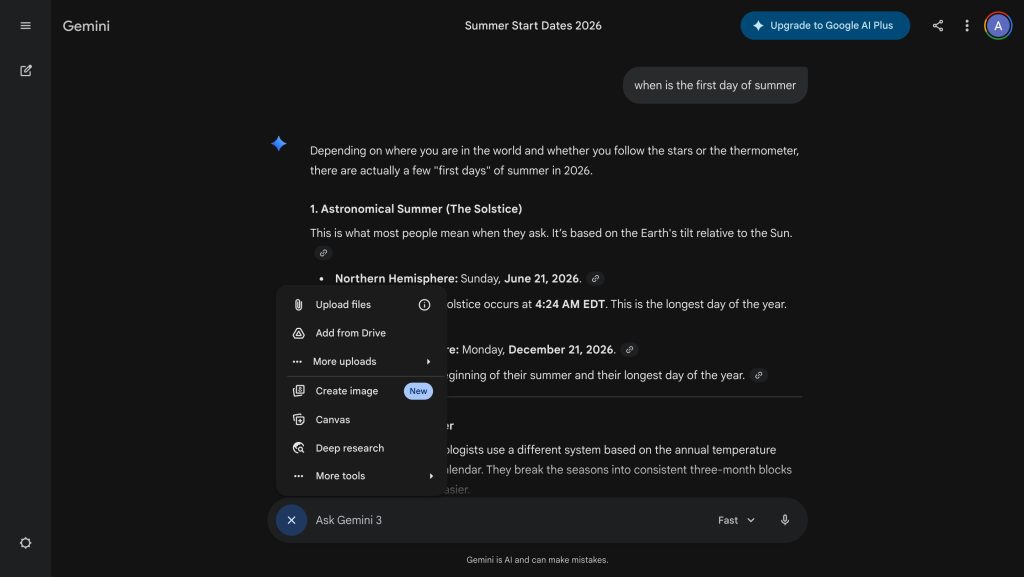Expand the More tools submenu
The height and width of the screenshot is (577, 1024).
pos(361,476)
